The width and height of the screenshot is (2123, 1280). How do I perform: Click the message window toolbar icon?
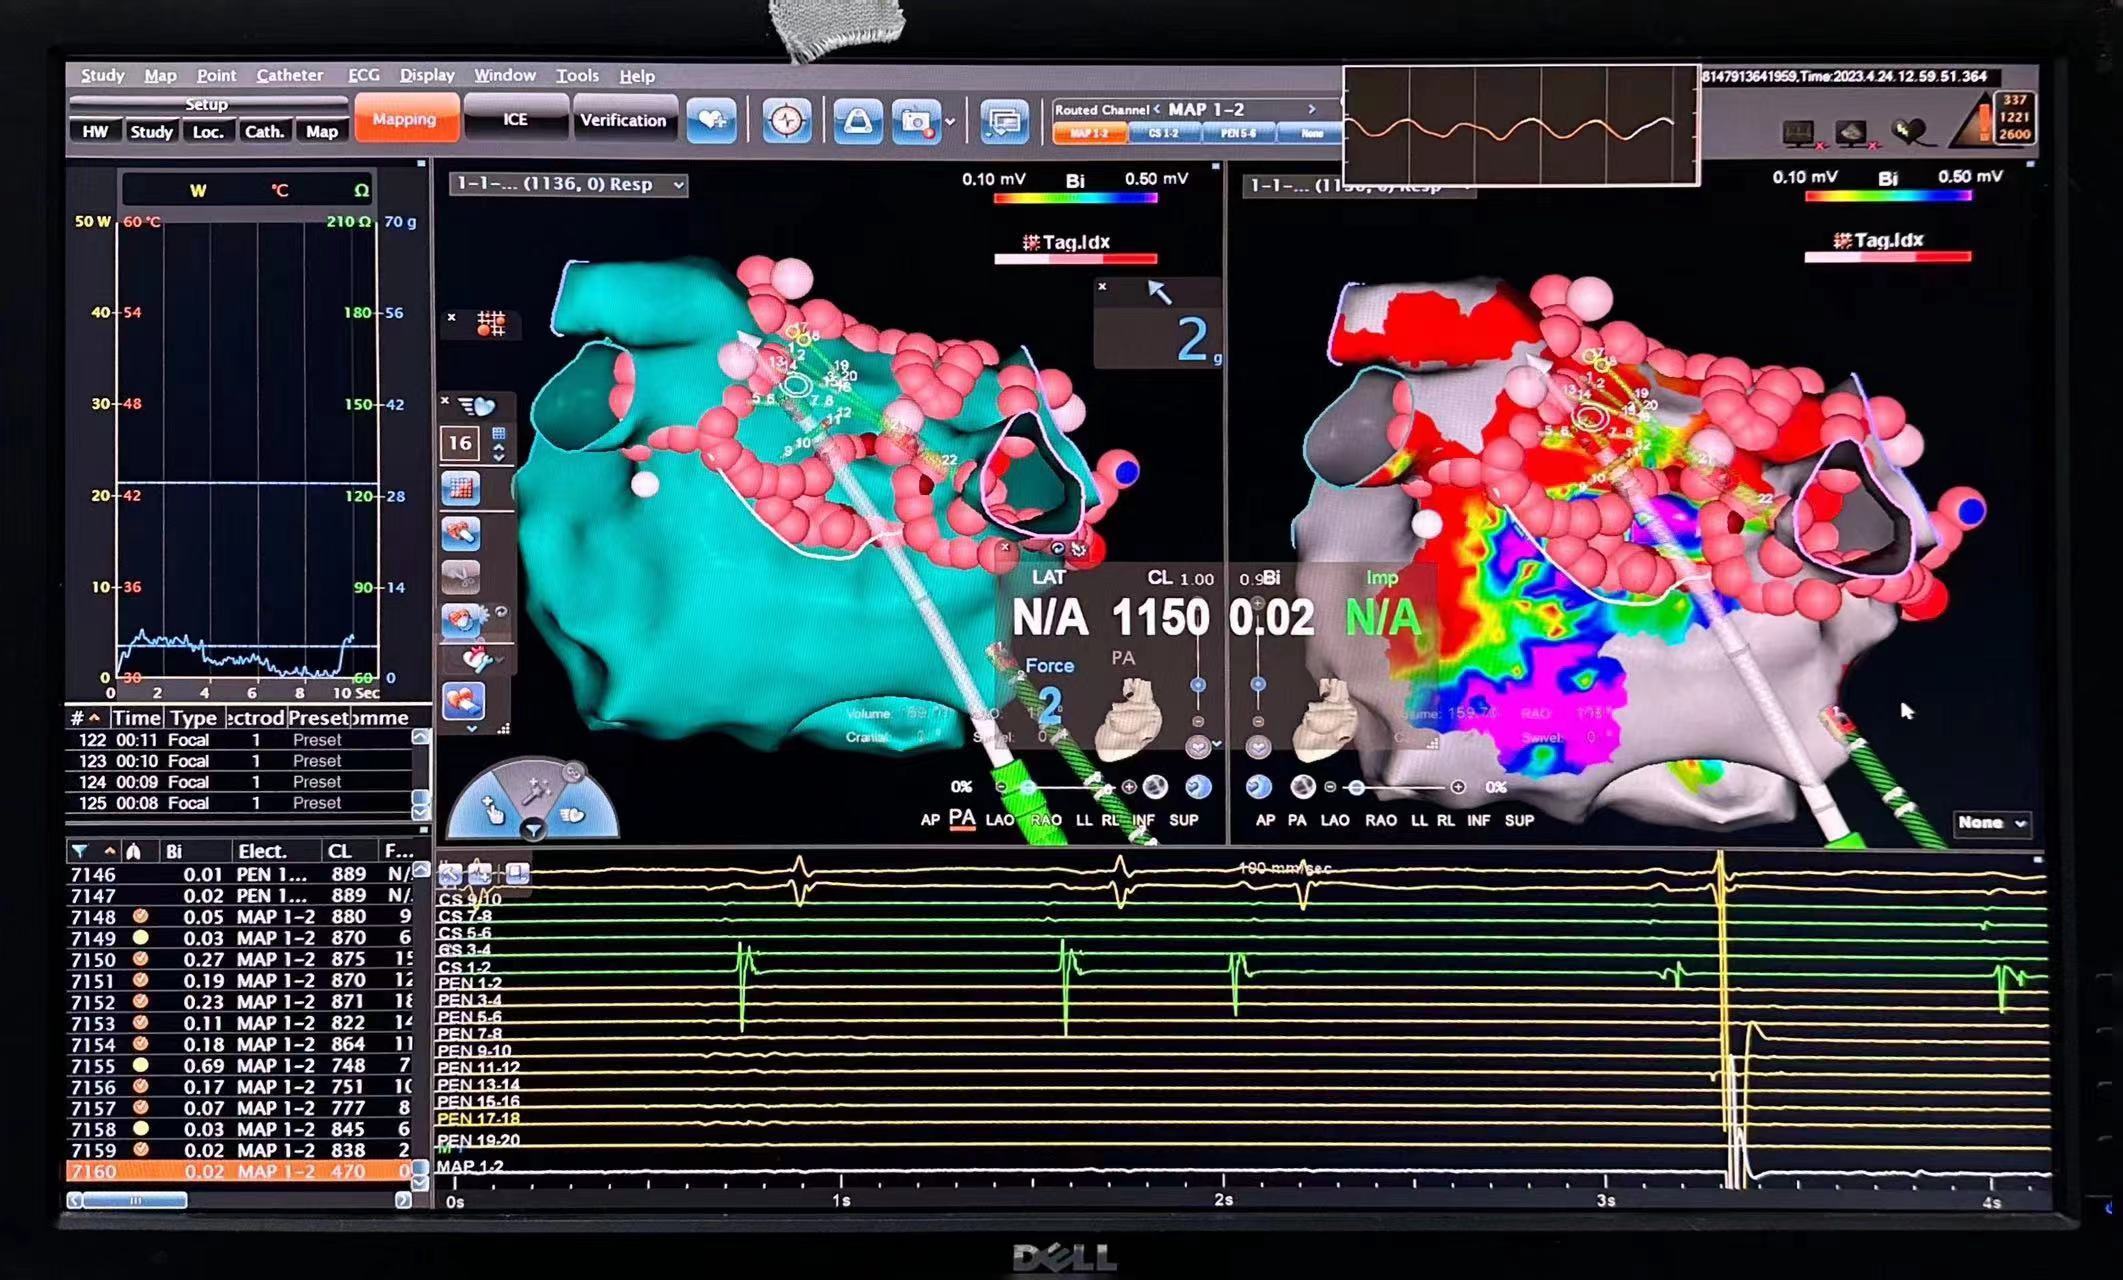pyautogui.click(x=1004, y=122)
